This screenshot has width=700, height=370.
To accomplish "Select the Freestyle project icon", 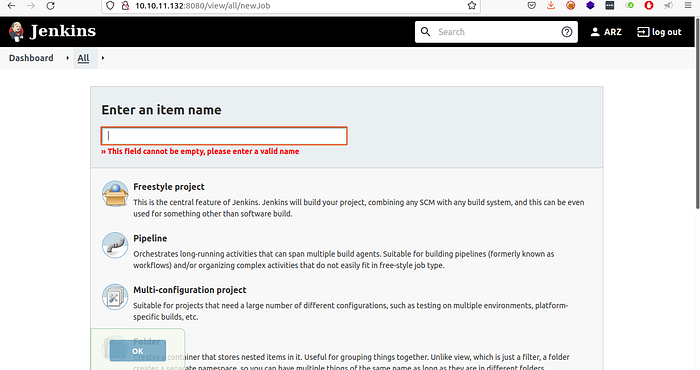I will coord(115,194).
